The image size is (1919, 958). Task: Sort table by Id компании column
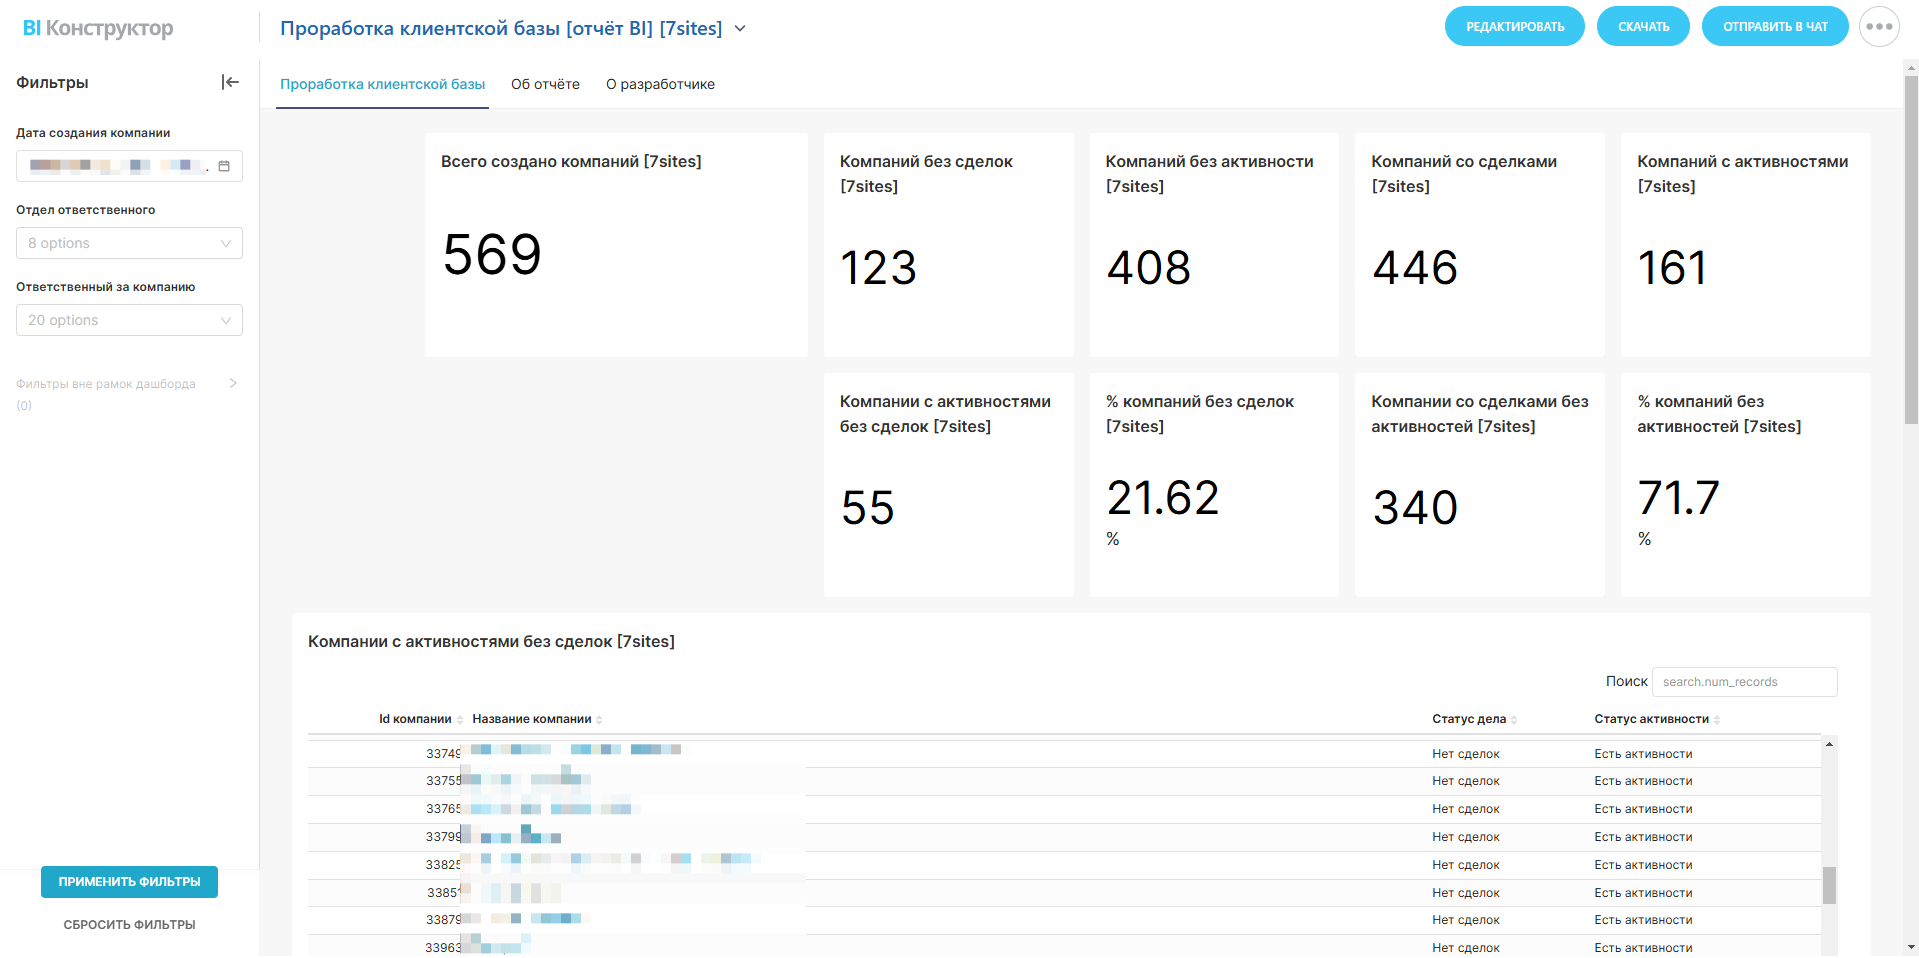point(416,719)
